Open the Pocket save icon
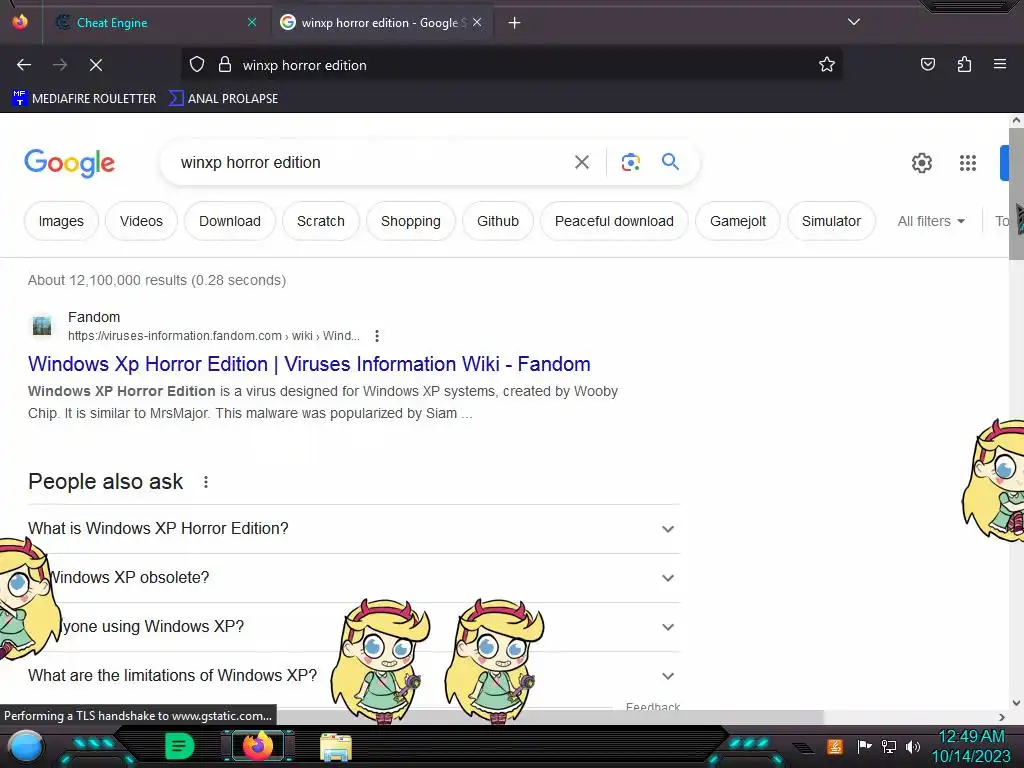Viewport: 1024px width, 768px height. coord(928,64)
